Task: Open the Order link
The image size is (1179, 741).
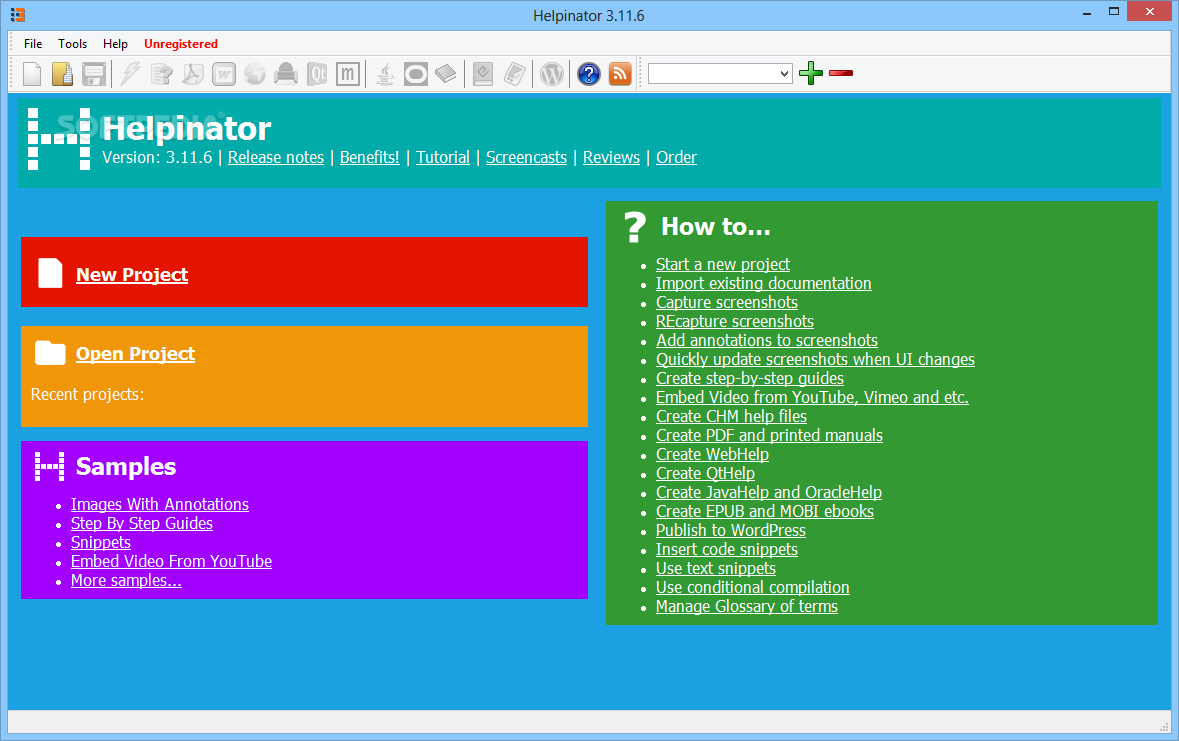Action: tap(677, 157)
